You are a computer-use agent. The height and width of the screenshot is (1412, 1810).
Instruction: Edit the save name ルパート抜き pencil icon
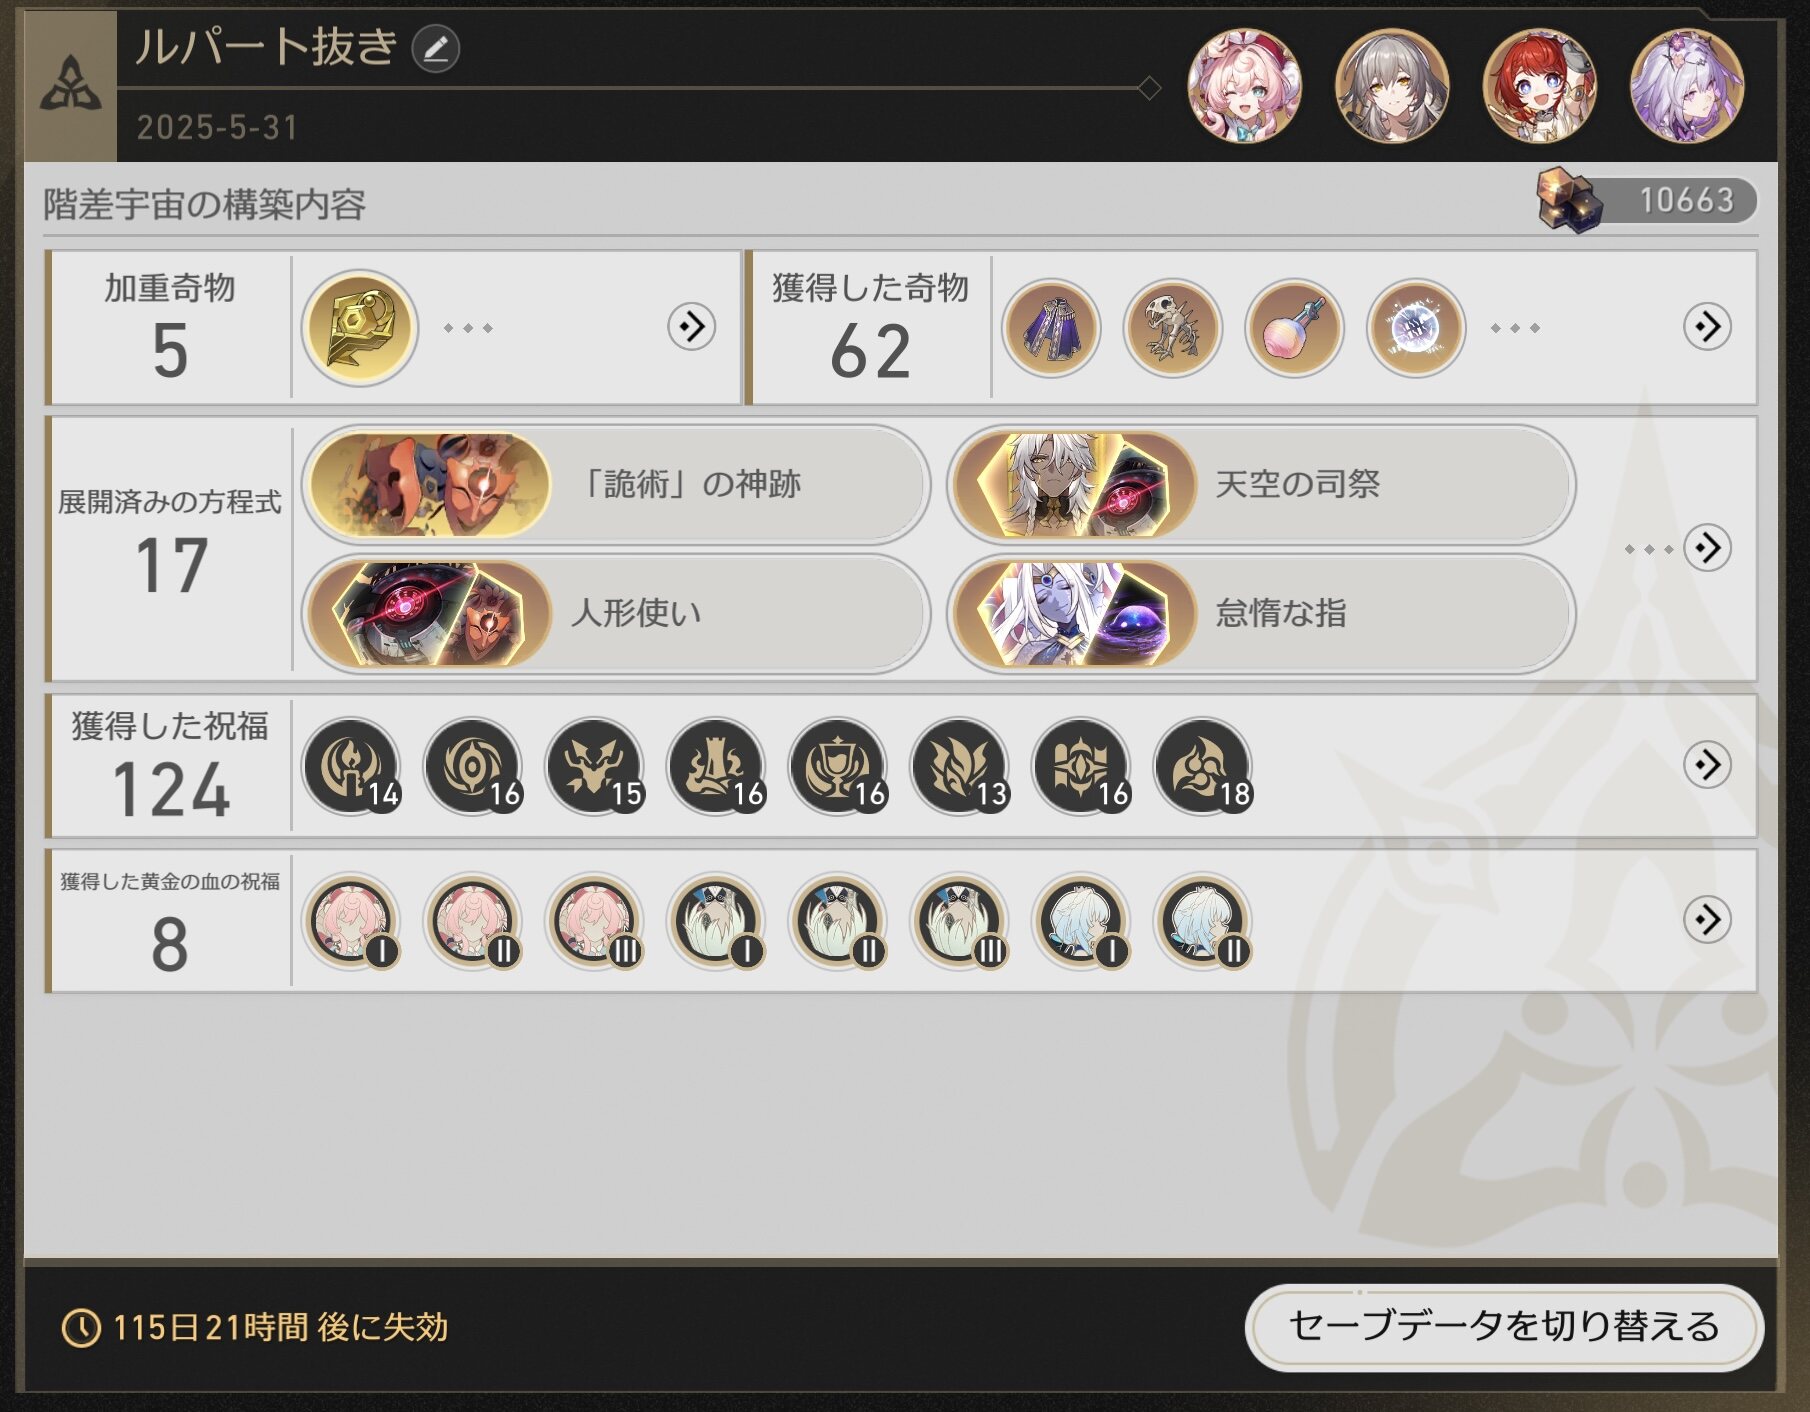tap(436, 49)
